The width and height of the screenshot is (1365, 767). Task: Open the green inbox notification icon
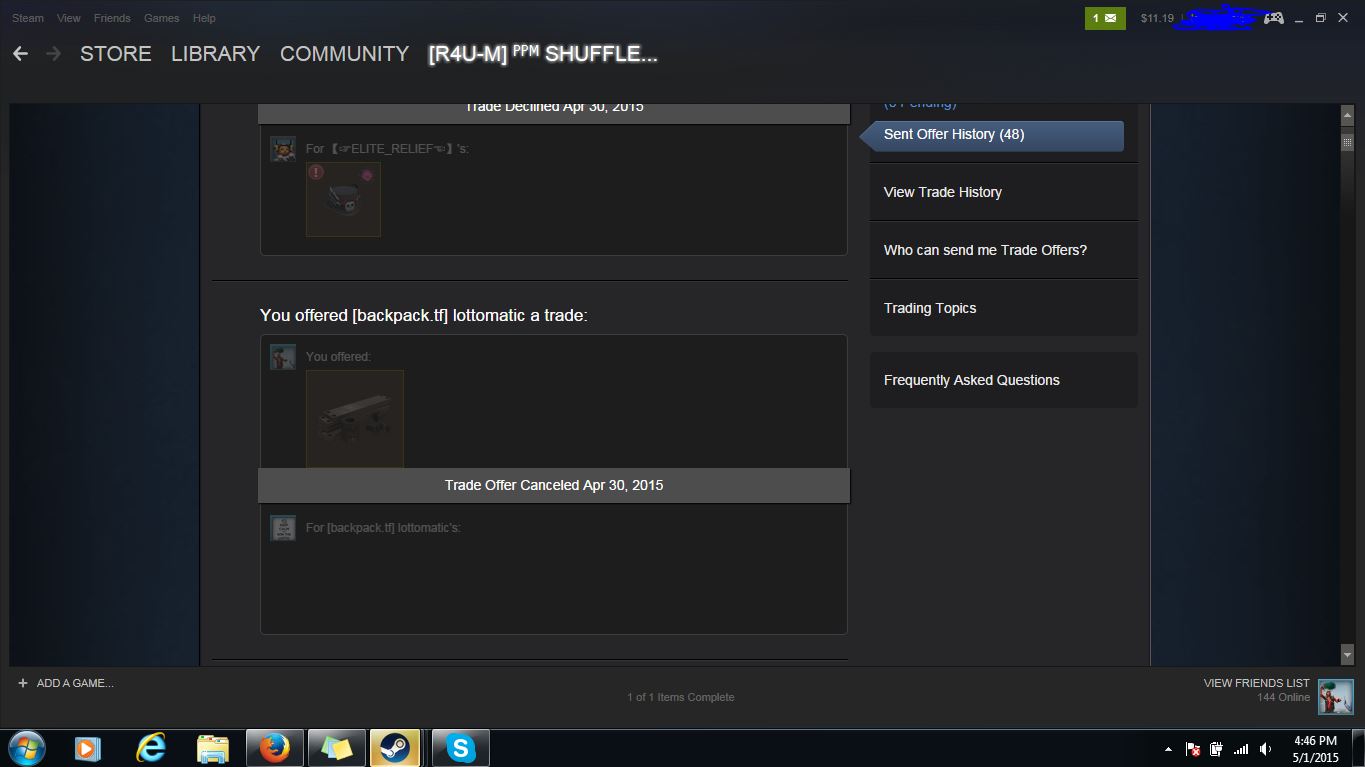1105,18
